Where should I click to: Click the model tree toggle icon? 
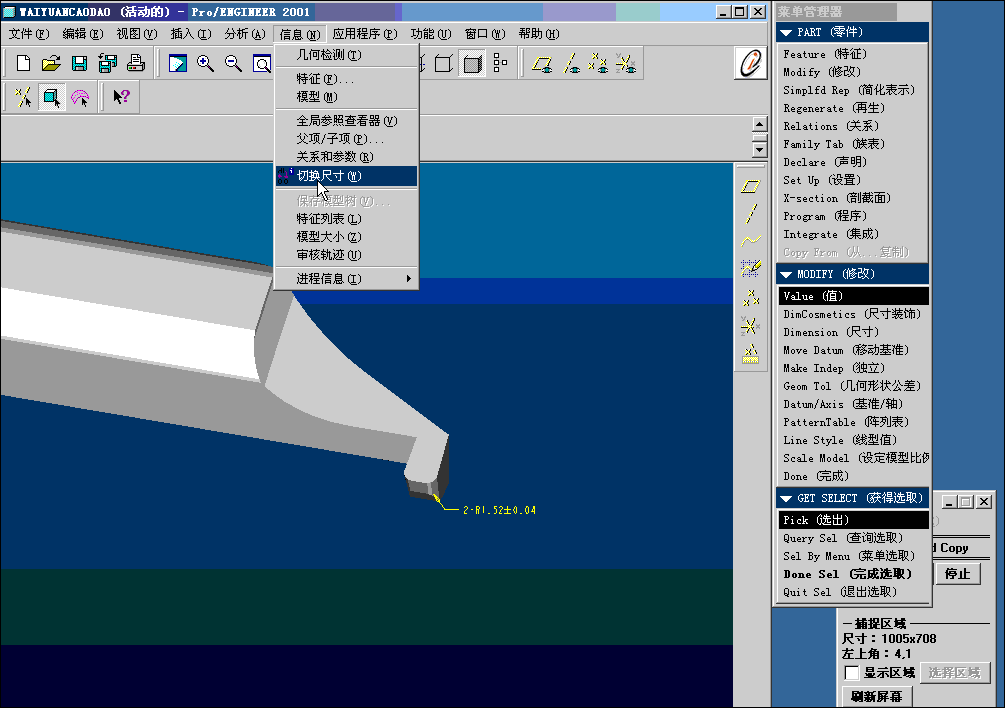pos(500,63)
